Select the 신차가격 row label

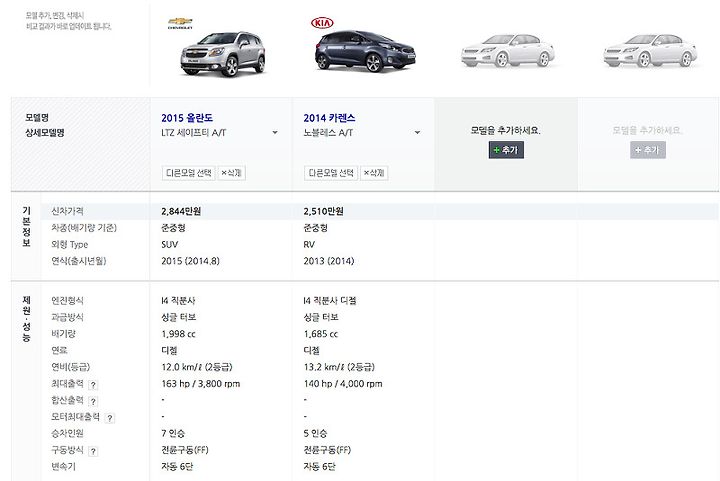67,211
